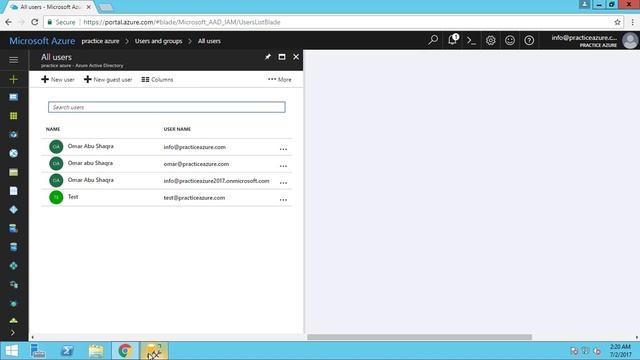This screenshot has height=360, width=640.
Task: Select the Test user name
Action: click(x=73, y=197)
